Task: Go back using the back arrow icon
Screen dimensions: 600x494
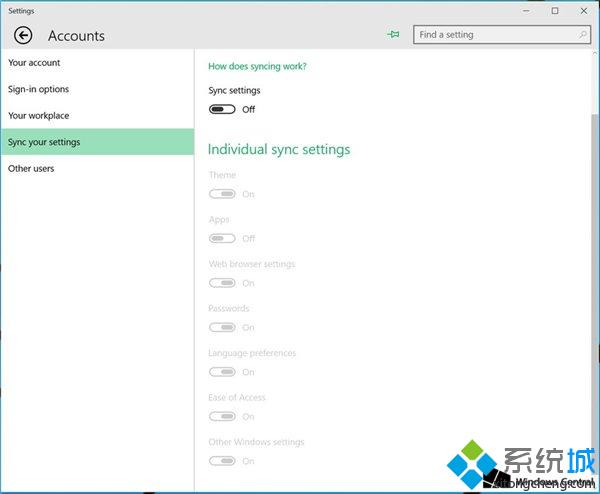Action: (x=23, y=36)
